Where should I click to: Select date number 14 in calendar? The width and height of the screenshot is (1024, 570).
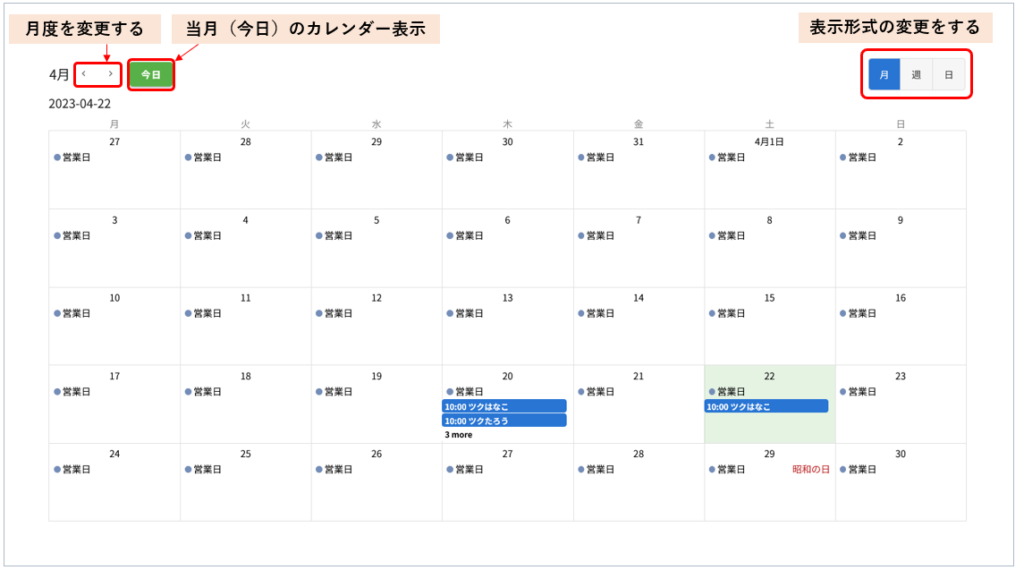coord(638,298)
